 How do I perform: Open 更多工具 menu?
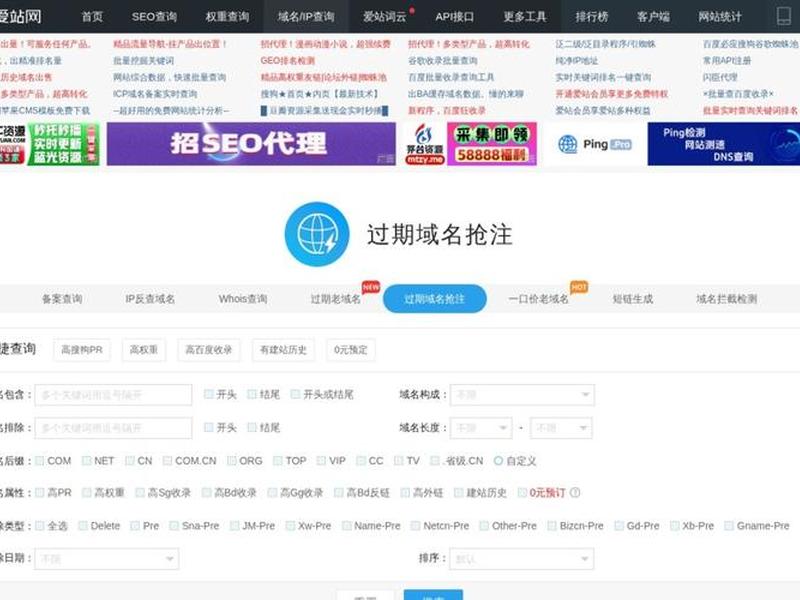(x=525, y=17)
